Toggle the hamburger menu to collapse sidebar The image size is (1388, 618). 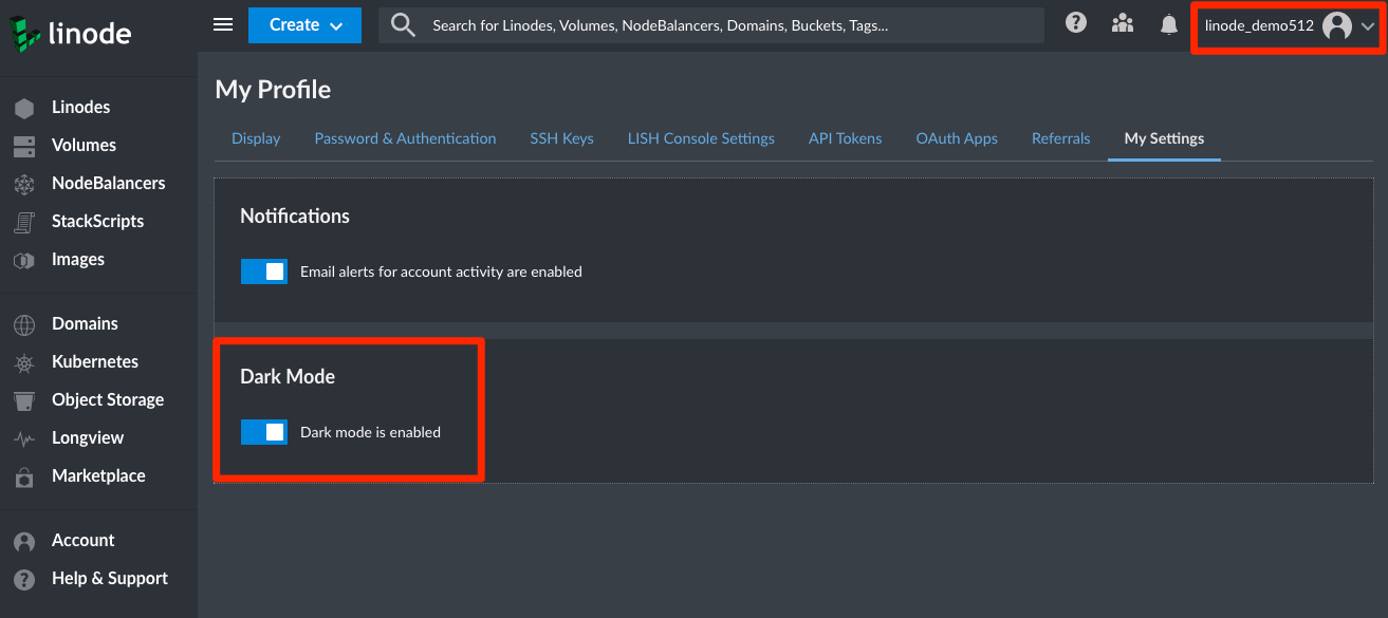click(x=222, y=24)
